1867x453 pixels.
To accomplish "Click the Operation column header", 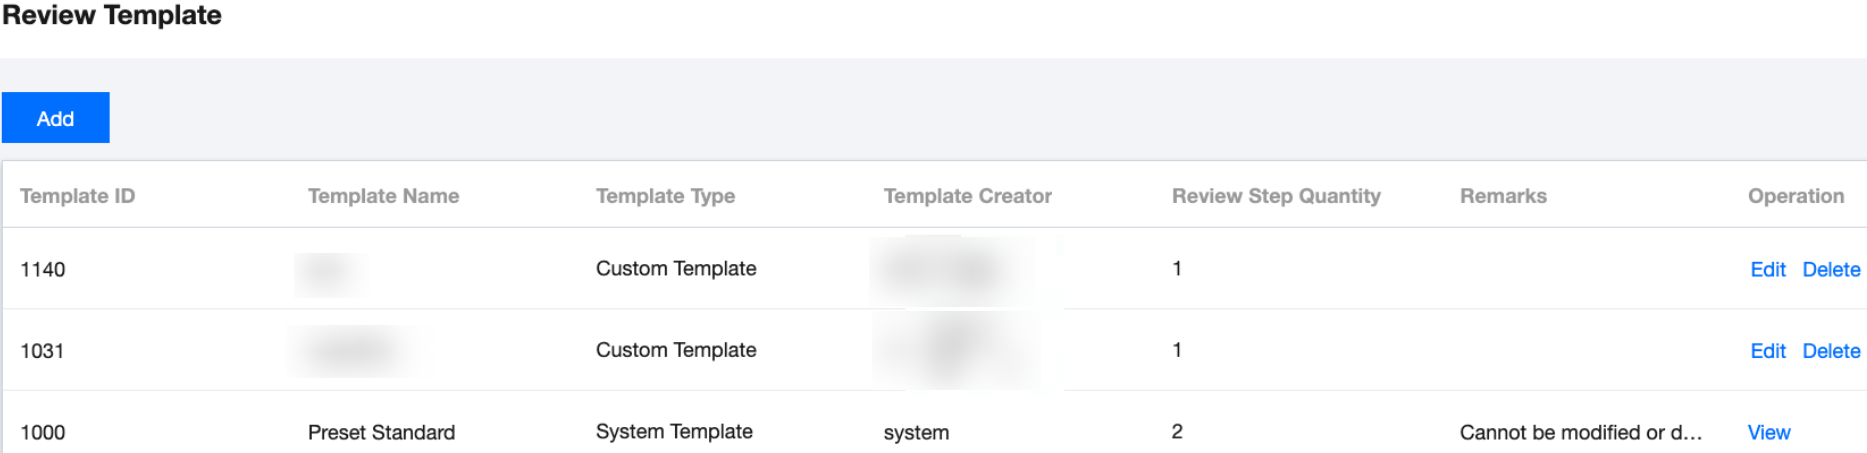I will 1795,196.
